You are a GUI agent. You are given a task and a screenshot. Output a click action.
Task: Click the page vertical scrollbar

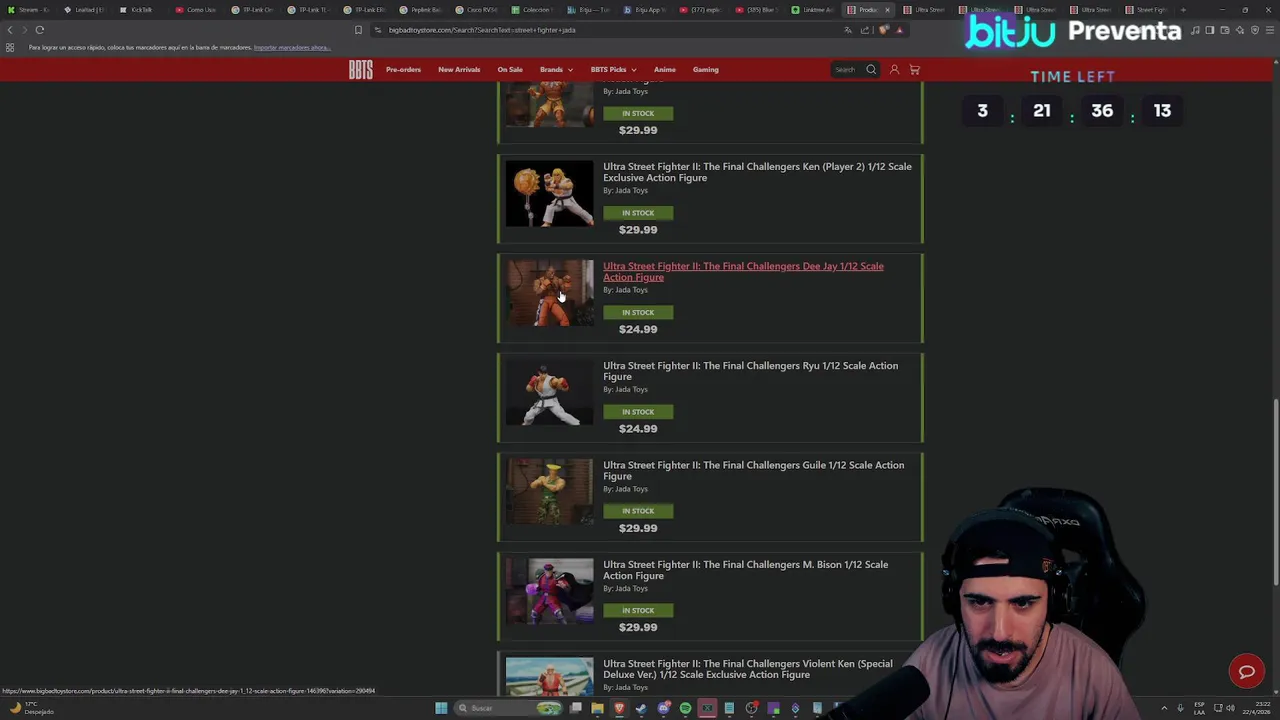coord(1275,493)
